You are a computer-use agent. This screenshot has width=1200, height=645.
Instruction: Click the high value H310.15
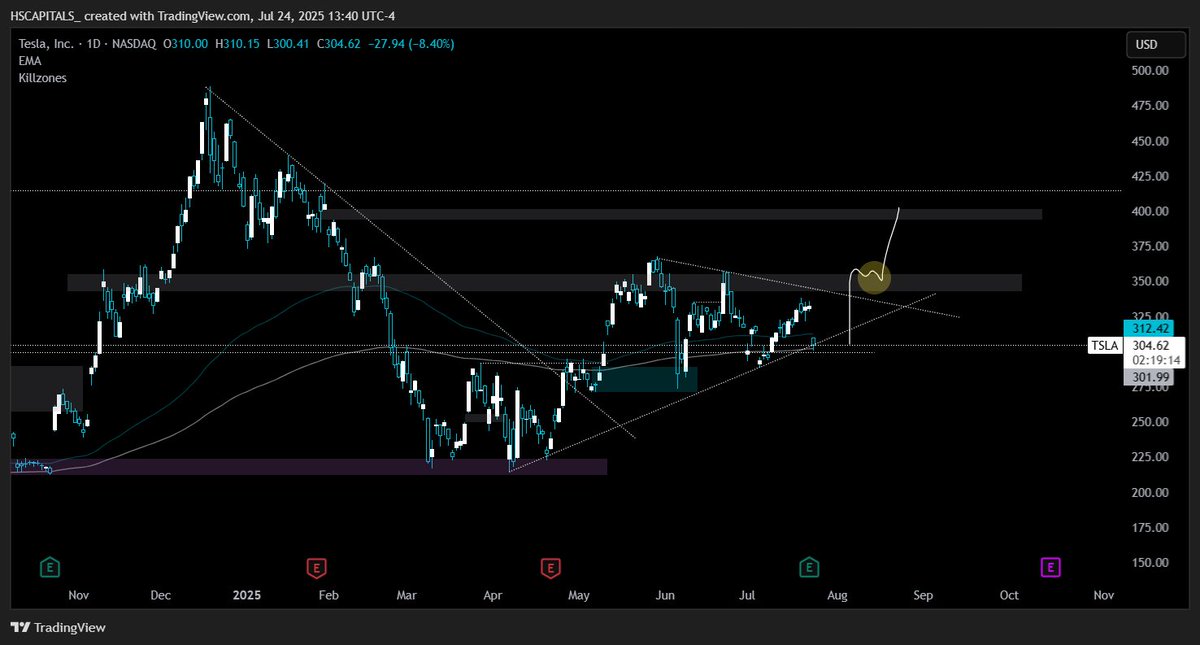click(x=237, y=44)
